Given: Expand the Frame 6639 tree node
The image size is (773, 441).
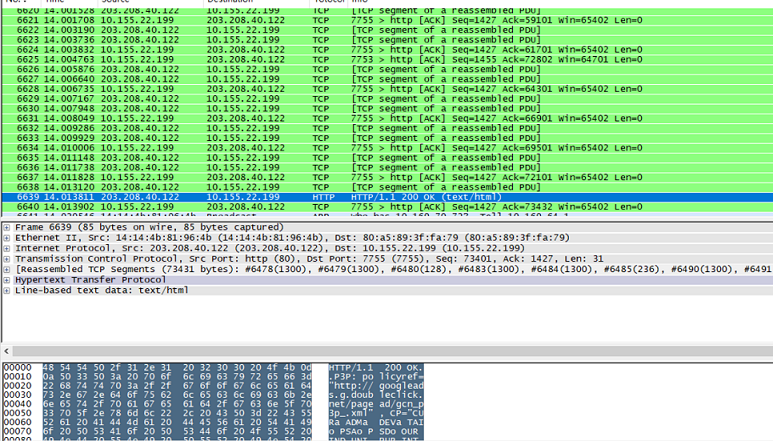Looking at the screenshot, I should (7, 228).
